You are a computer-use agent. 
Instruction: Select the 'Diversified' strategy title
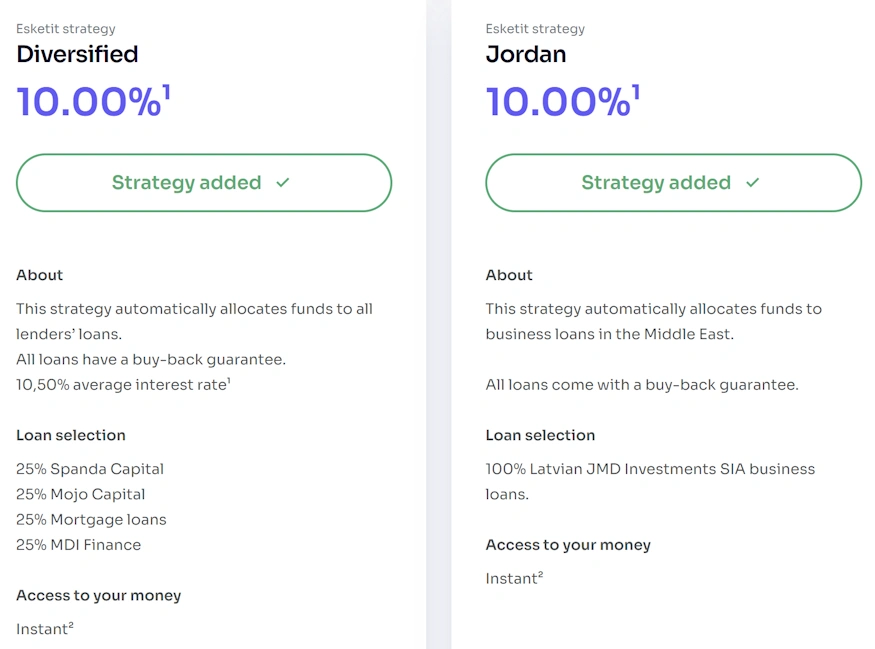coord(77,54)
